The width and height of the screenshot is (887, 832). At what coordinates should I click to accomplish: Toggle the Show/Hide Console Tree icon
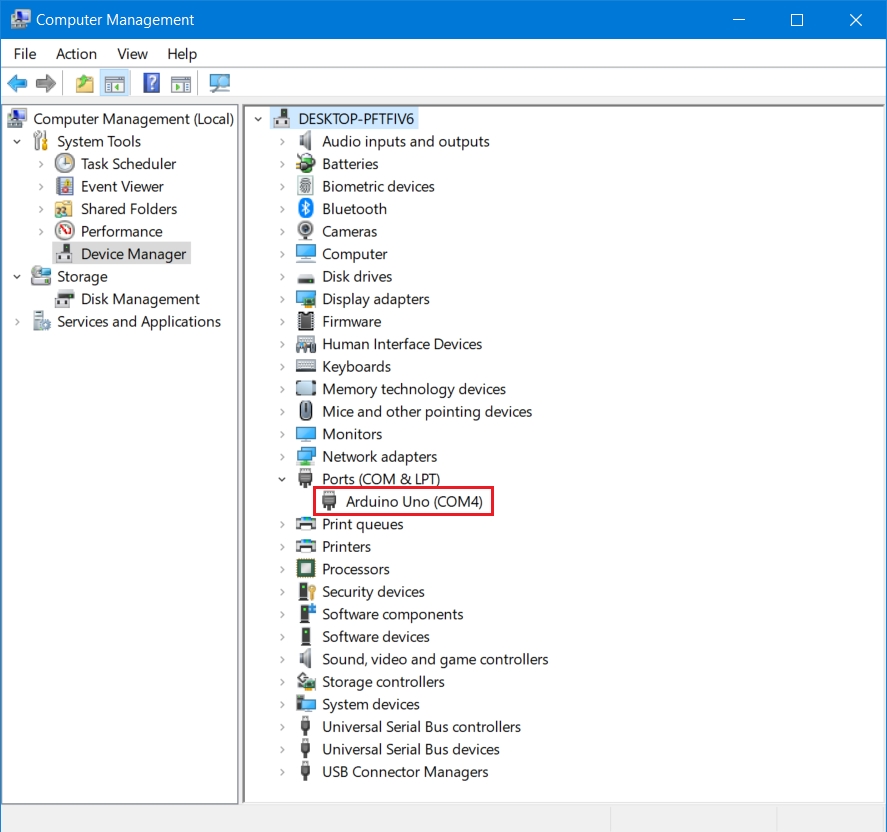[x=115, y=83]
